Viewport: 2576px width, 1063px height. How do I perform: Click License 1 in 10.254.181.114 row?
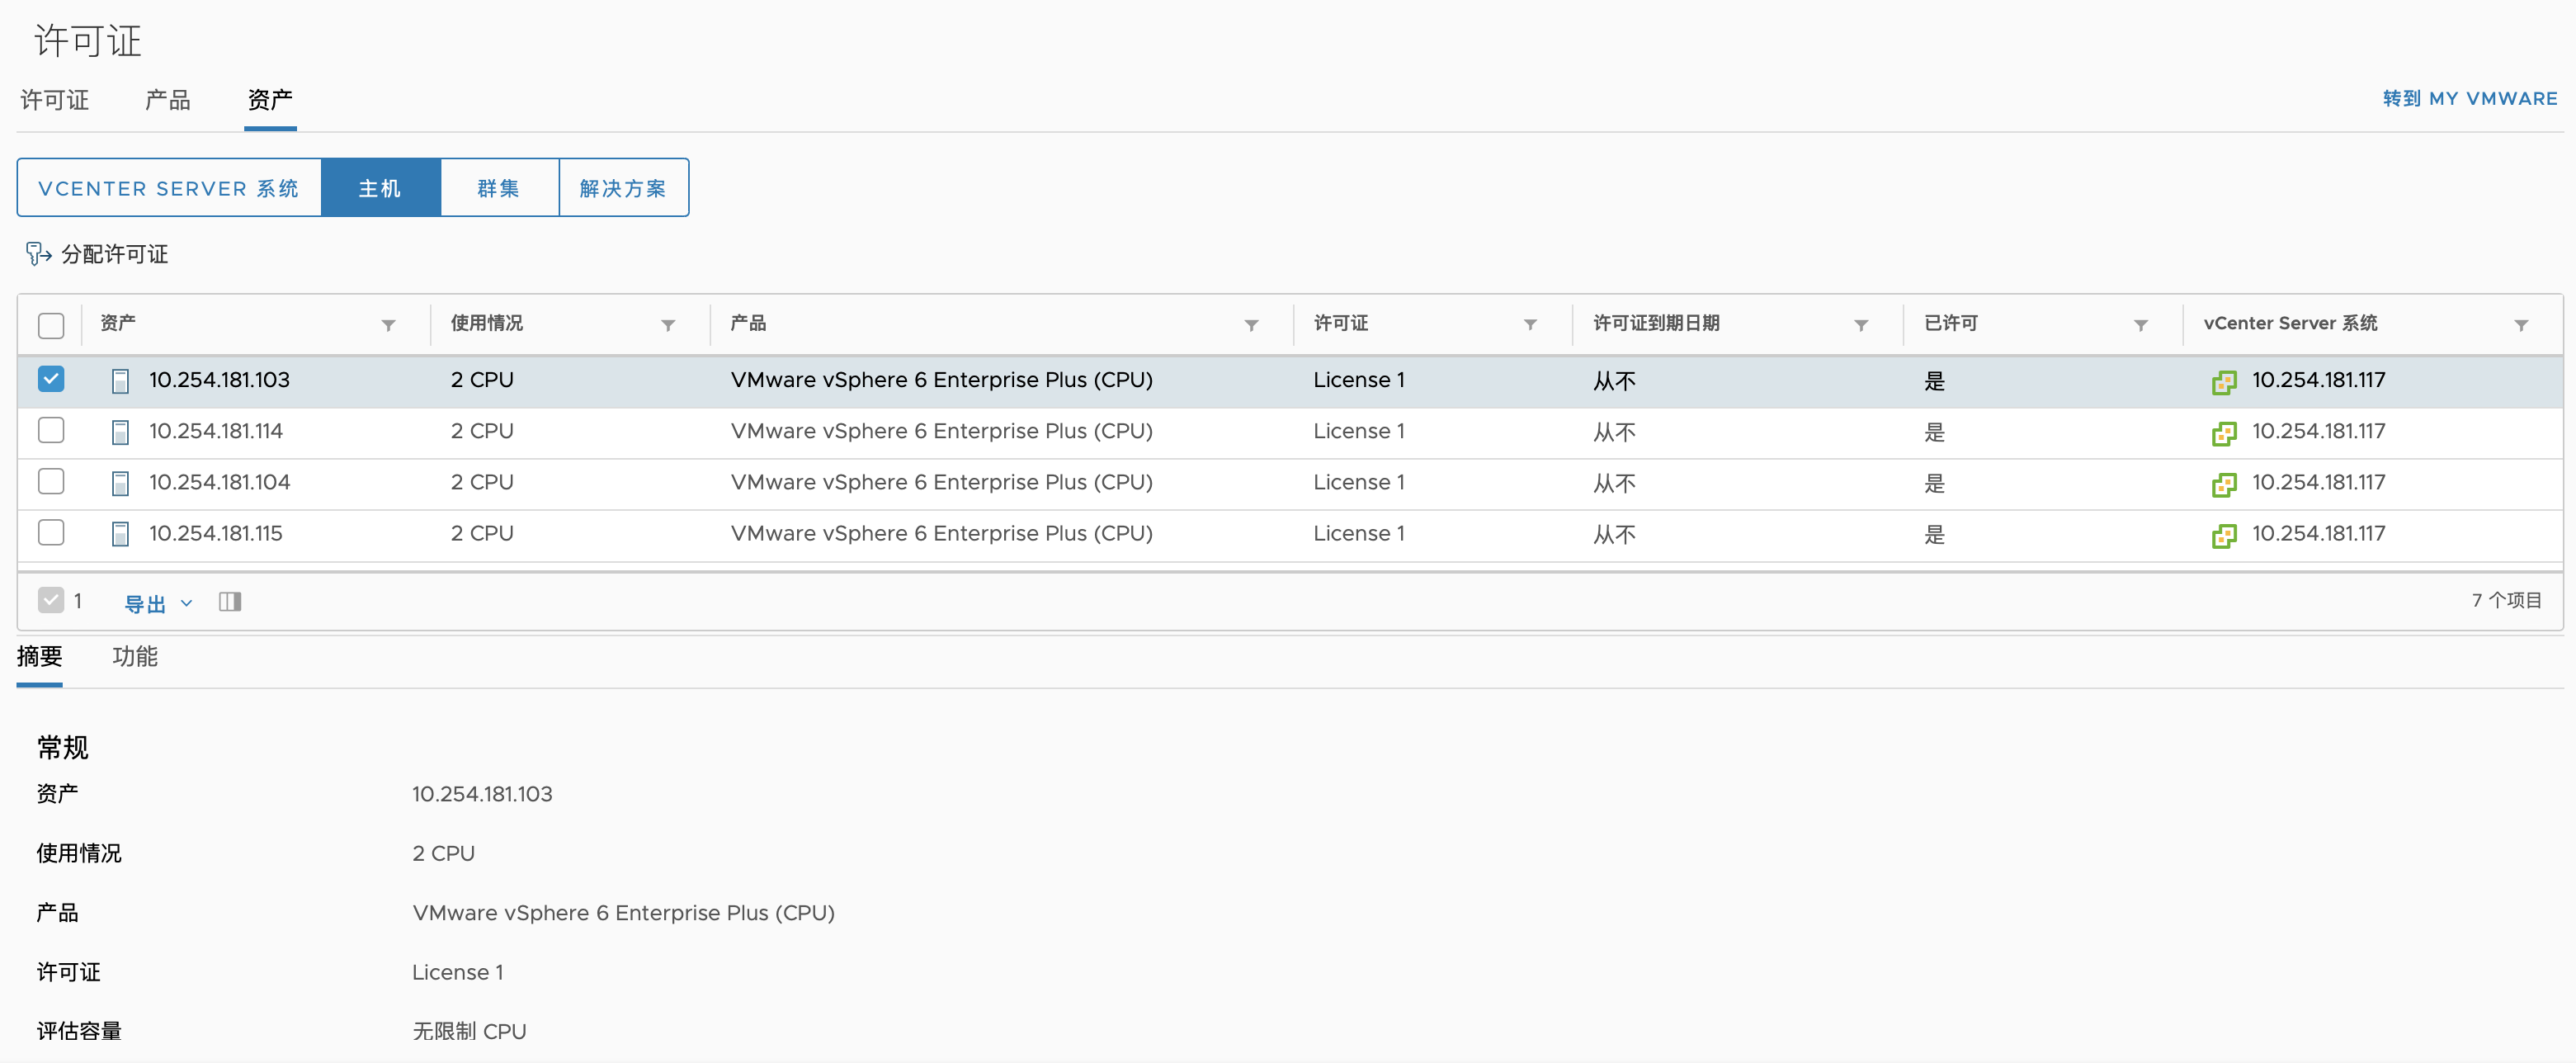1359,431
